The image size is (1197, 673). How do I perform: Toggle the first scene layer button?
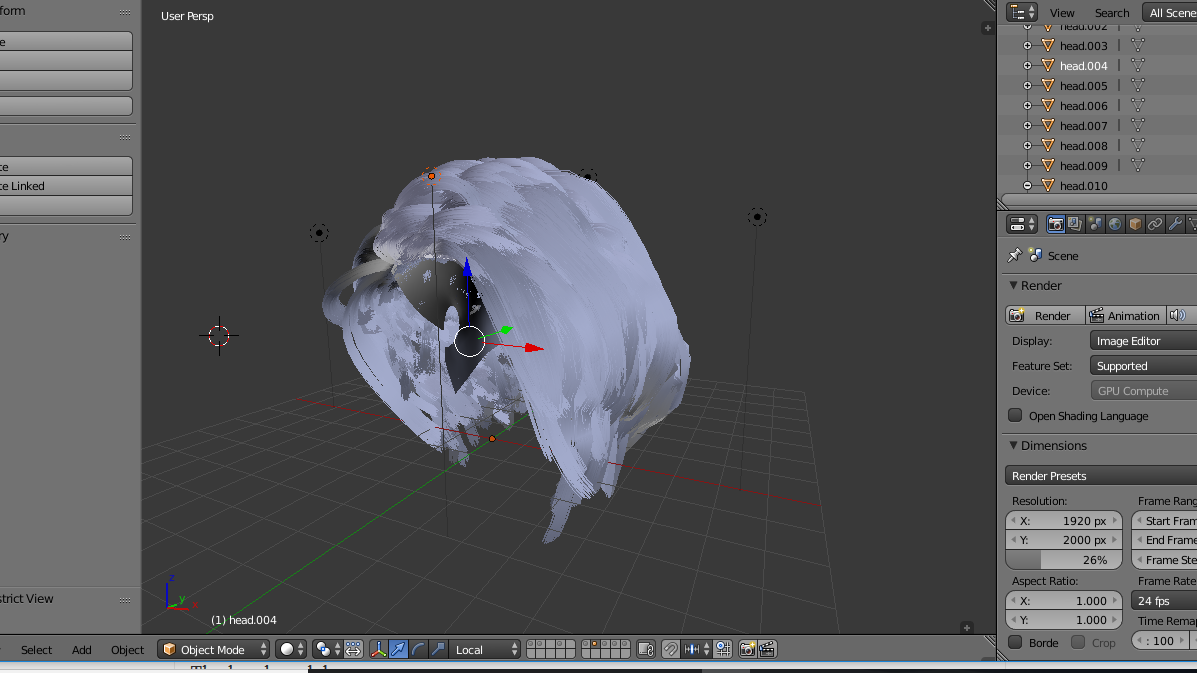532,645
